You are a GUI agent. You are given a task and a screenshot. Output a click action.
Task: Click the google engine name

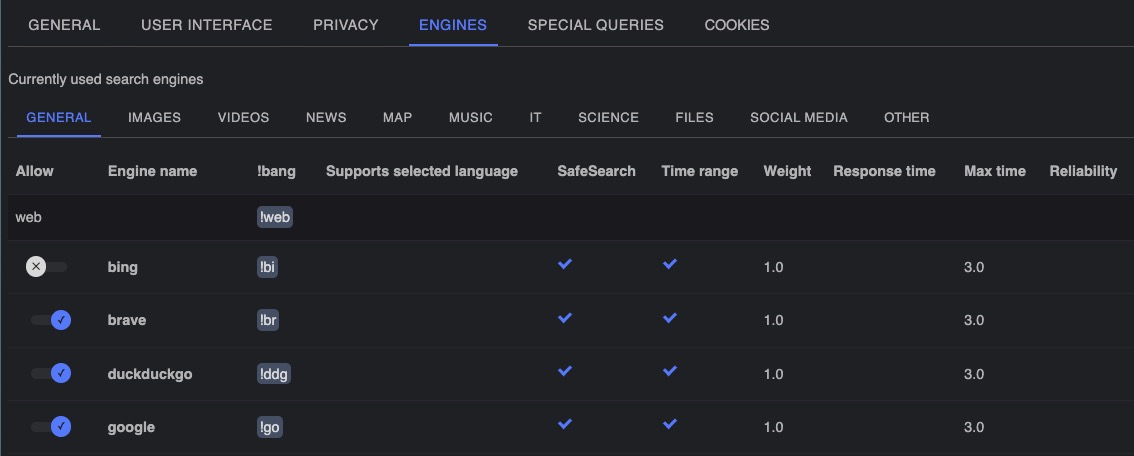[x=131, y=428]
